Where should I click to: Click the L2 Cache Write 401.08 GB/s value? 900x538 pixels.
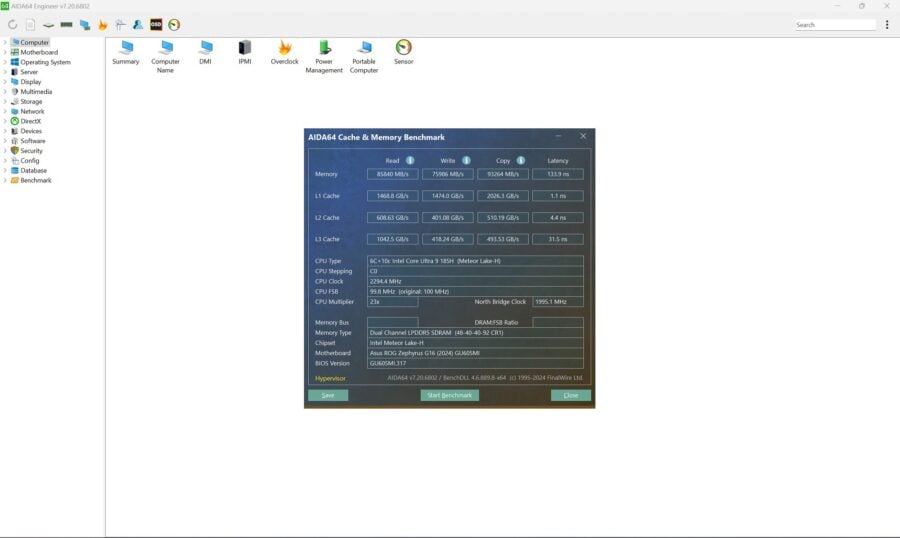[x=448, y=218]
